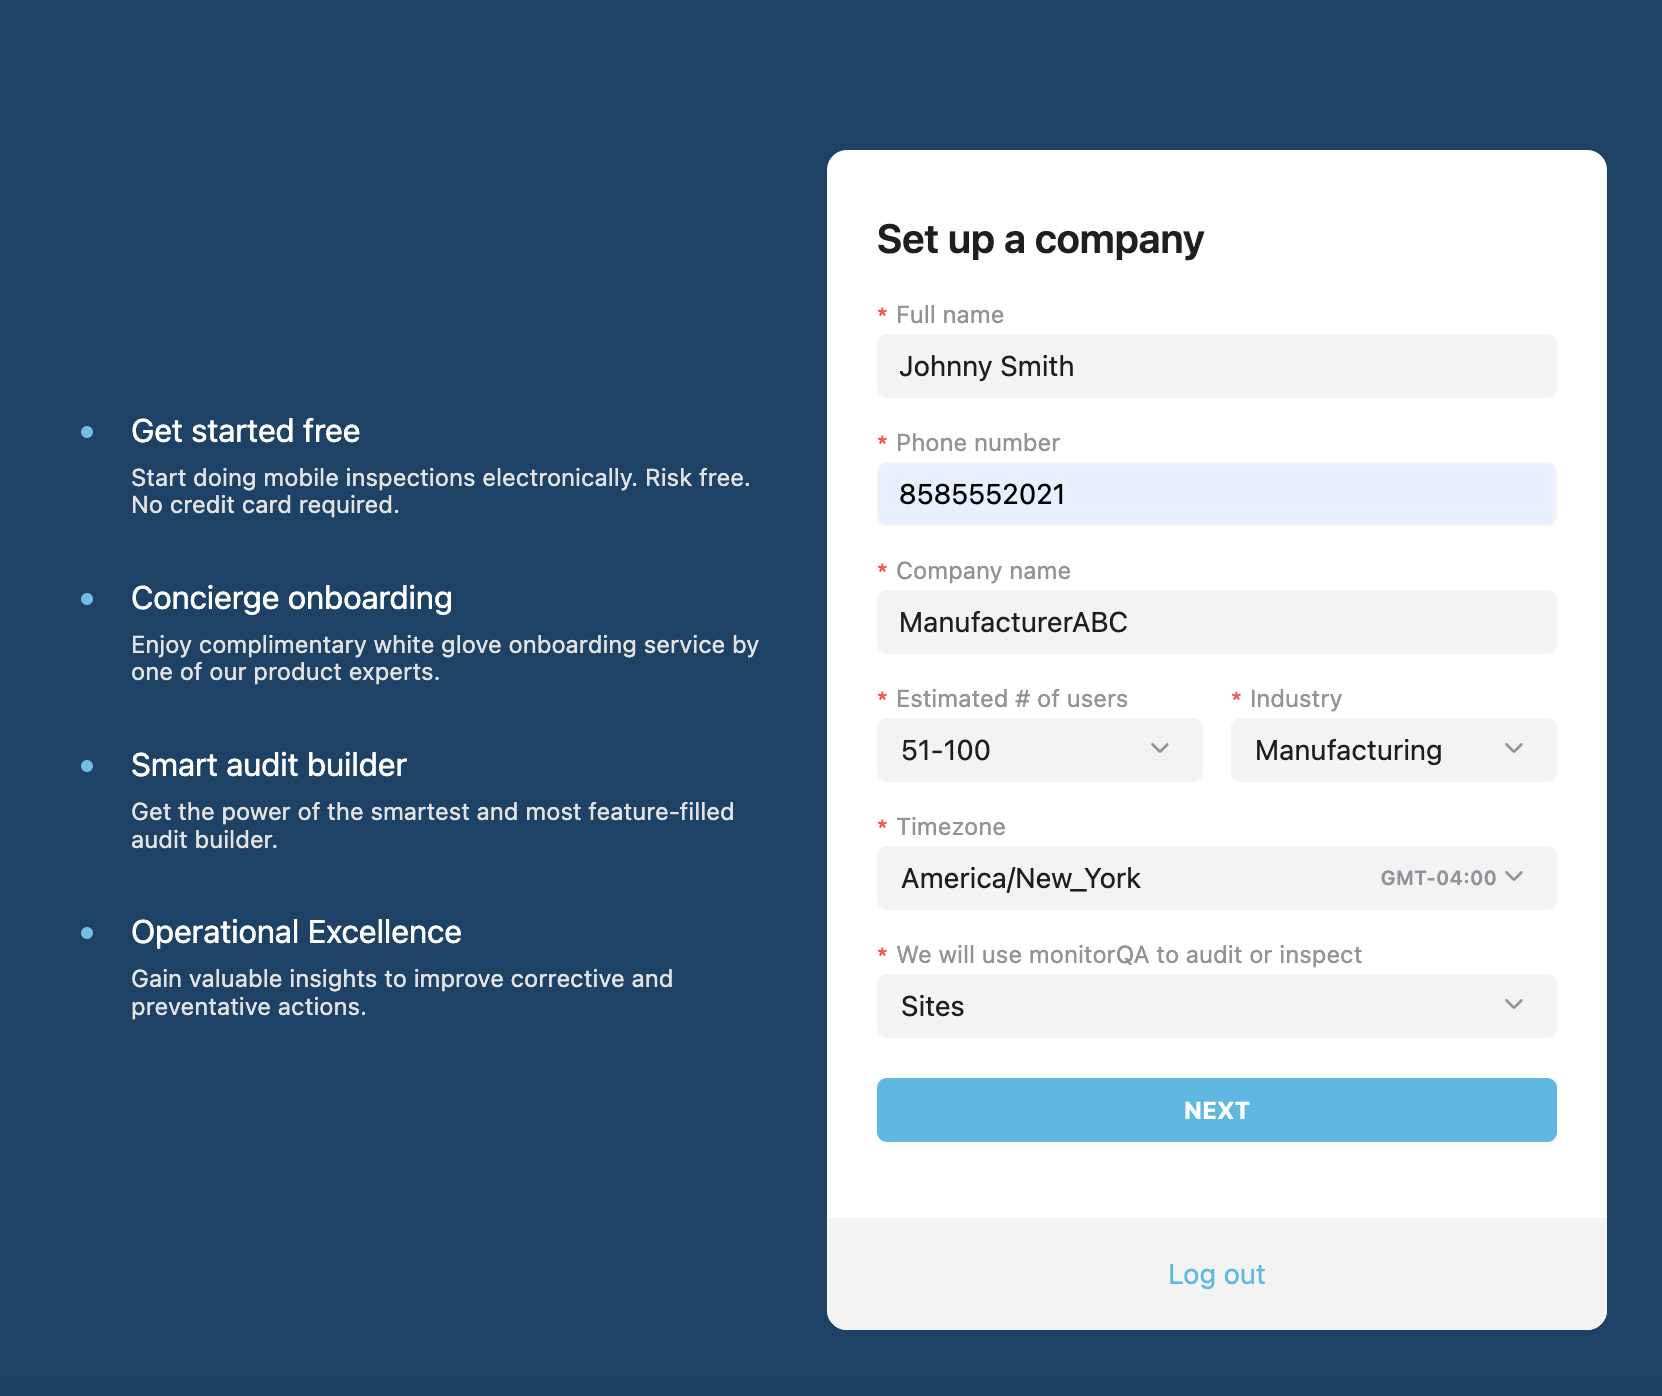Focus the Full name input field
Viewport: 1662px width, 1396px height.
point(1217,366)
